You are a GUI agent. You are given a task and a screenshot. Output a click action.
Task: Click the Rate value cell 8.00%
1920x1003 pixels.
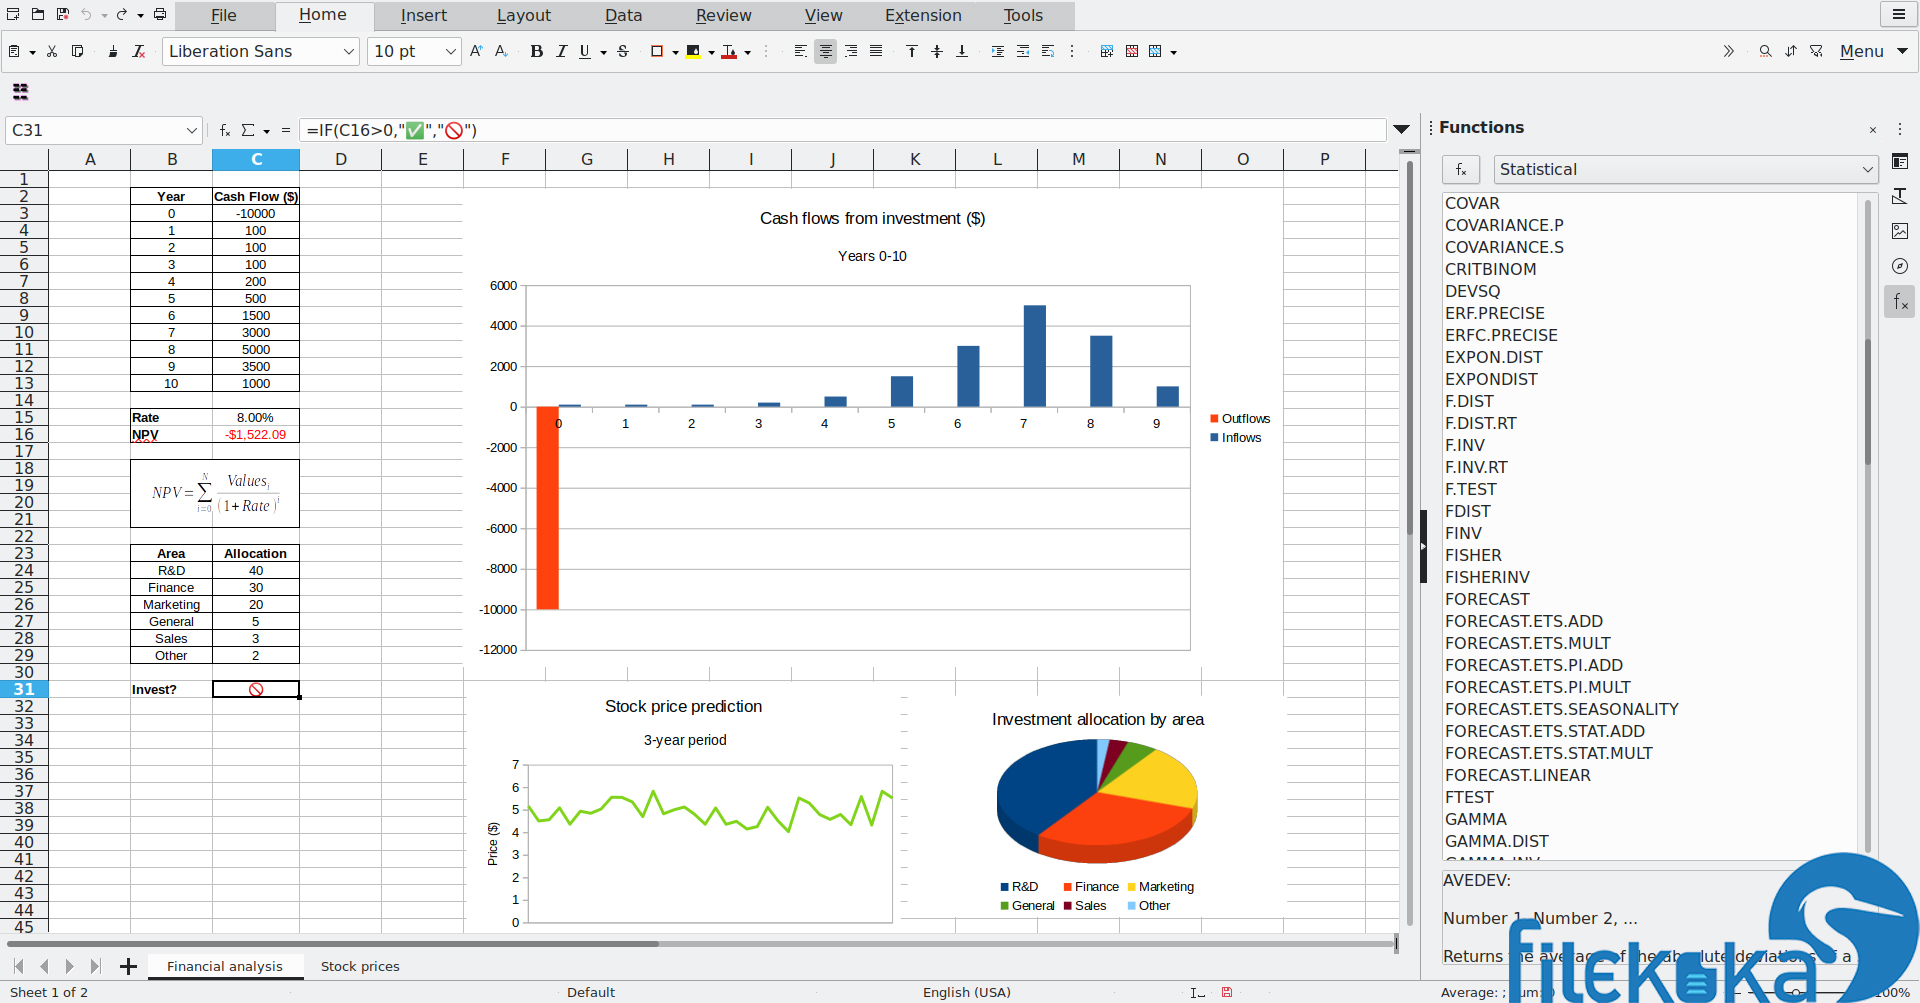coord(256,418)
